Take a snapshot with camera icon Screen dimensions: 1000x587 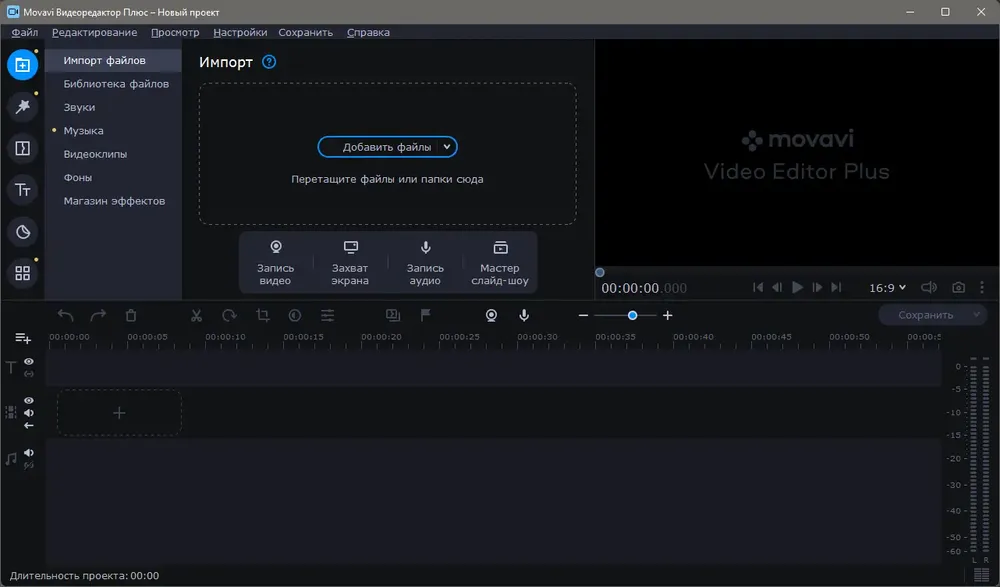(x=958, y=288)
